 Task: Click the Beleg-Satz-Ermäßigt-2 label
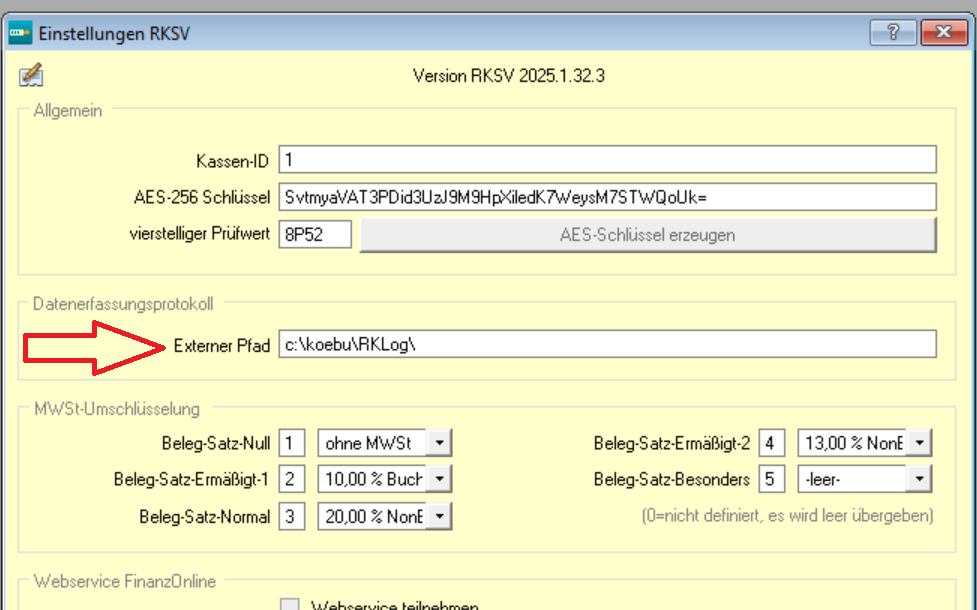coord(672,444)
